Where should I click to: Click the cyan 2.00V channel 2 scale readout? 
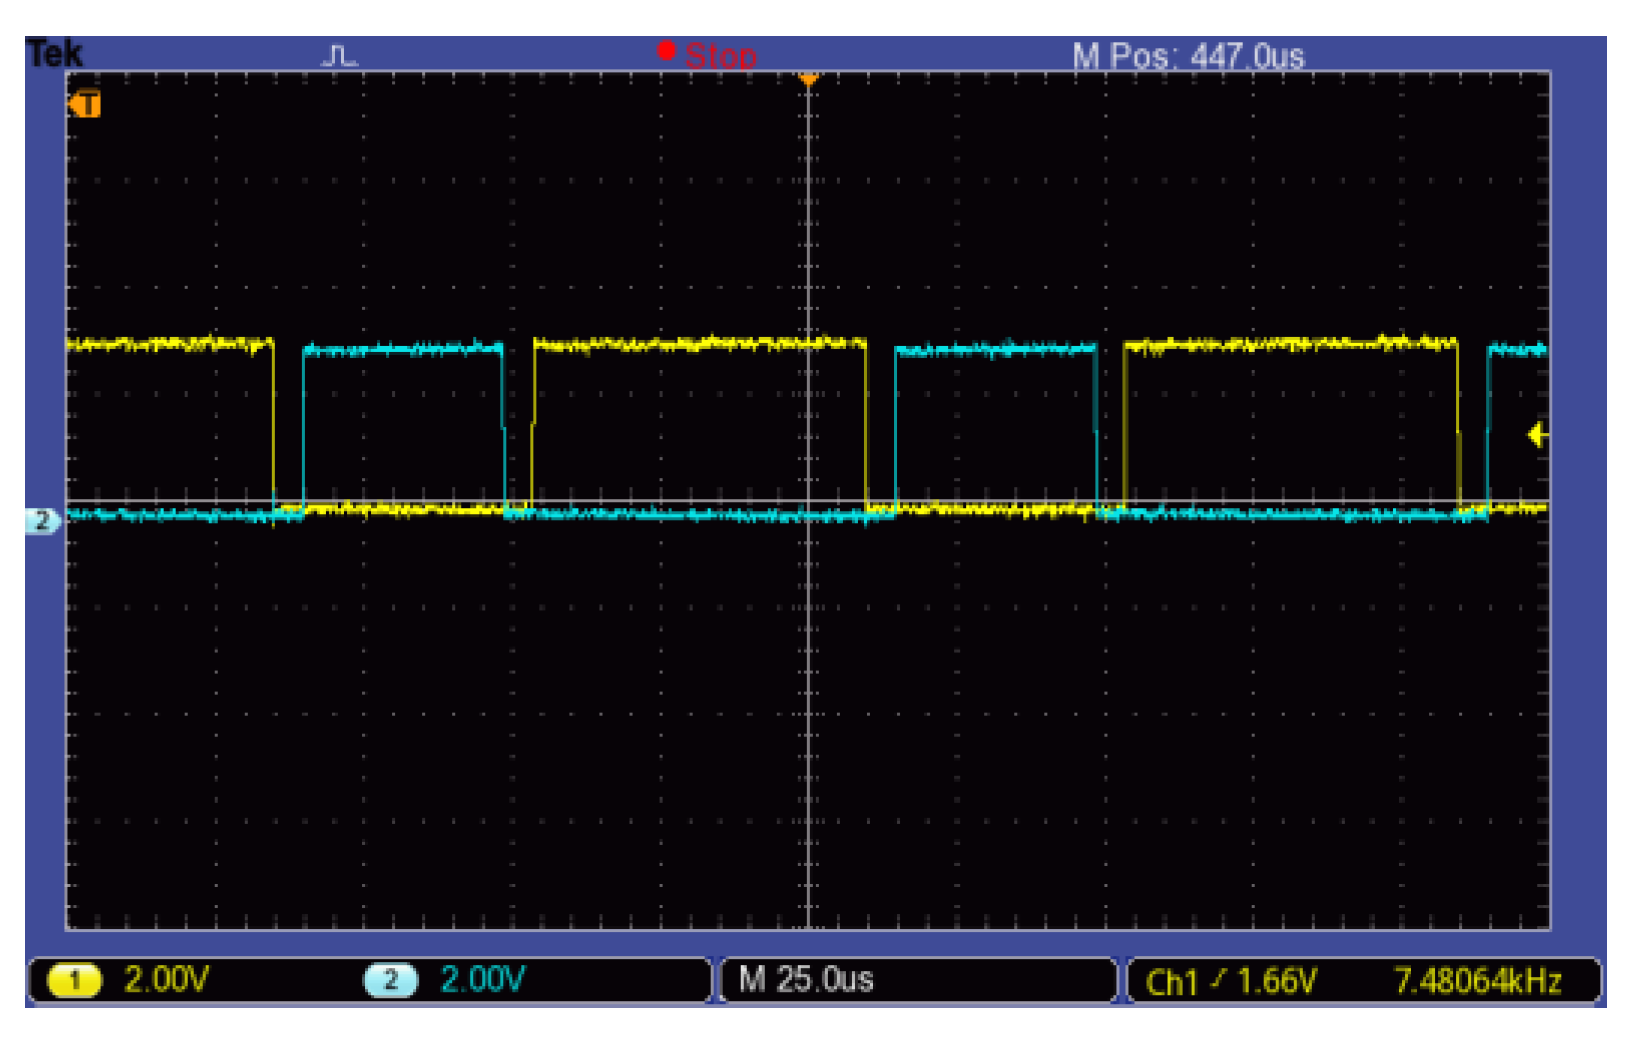pos(482,980)
